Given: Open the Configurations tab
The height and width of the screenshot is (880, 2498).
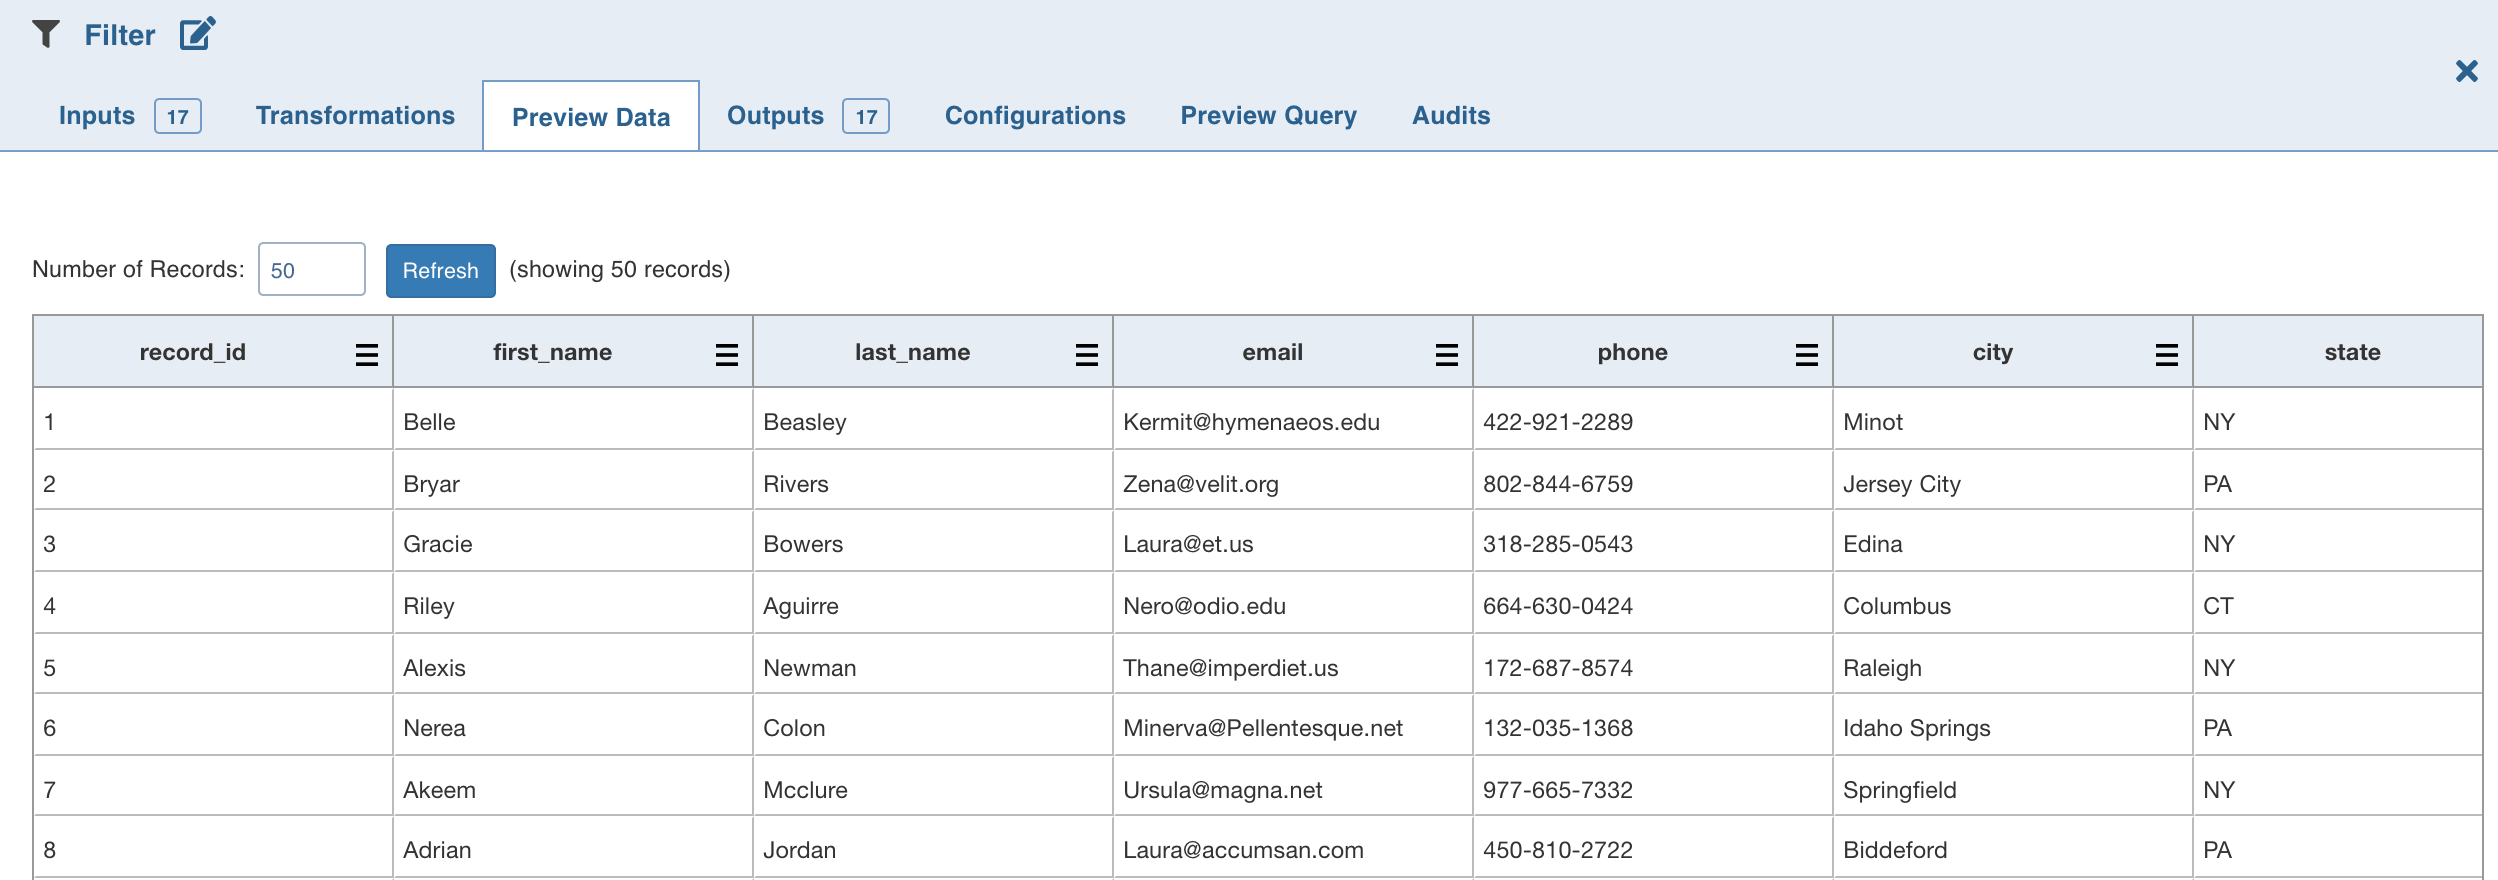Looking at the screenshot, I should tap(1035, 116).
